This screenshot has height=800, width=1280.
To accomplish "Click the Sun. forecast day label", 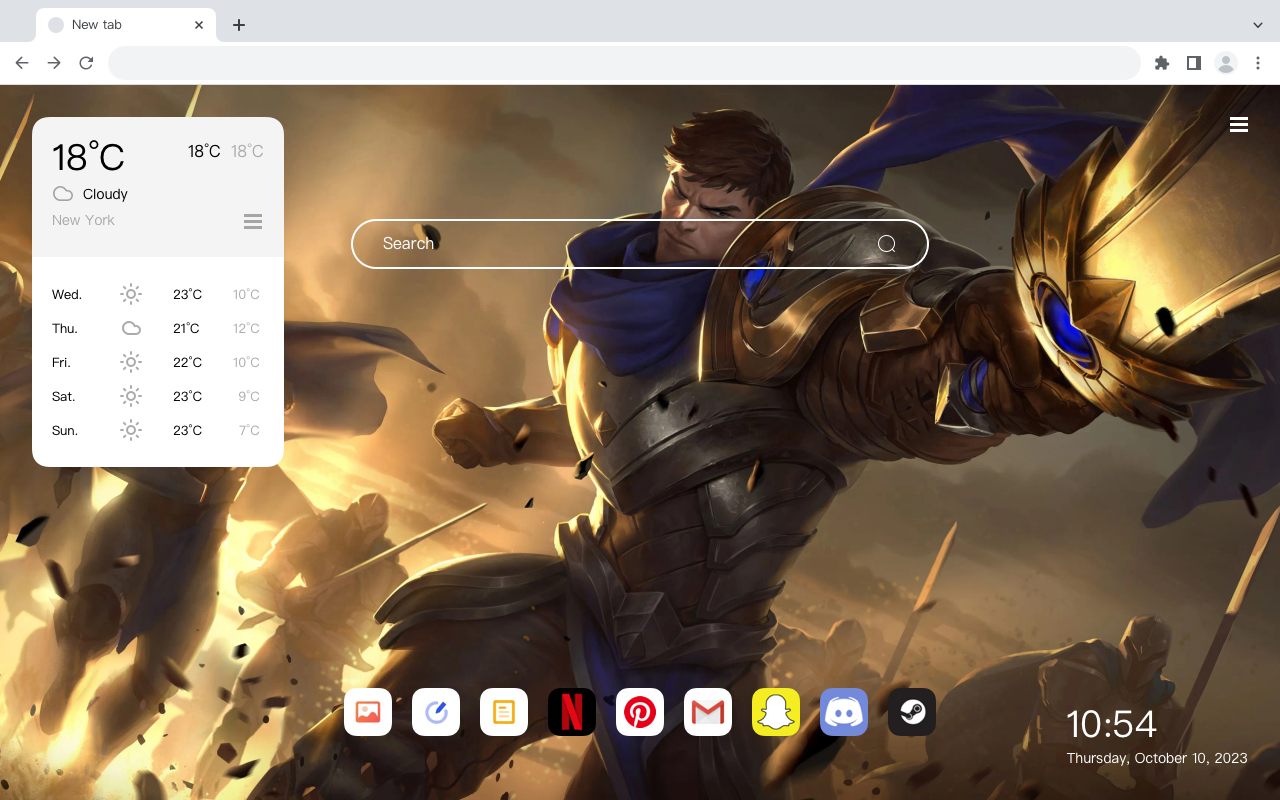I will [x=65, y=430].
